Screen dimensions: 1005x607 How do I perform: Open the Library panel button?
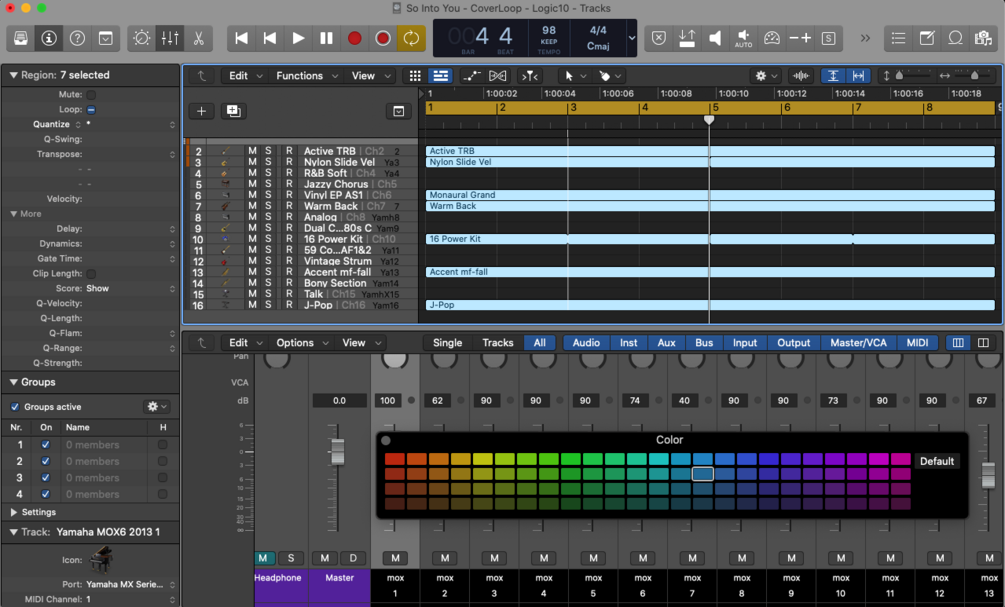(x=21, y=38)
